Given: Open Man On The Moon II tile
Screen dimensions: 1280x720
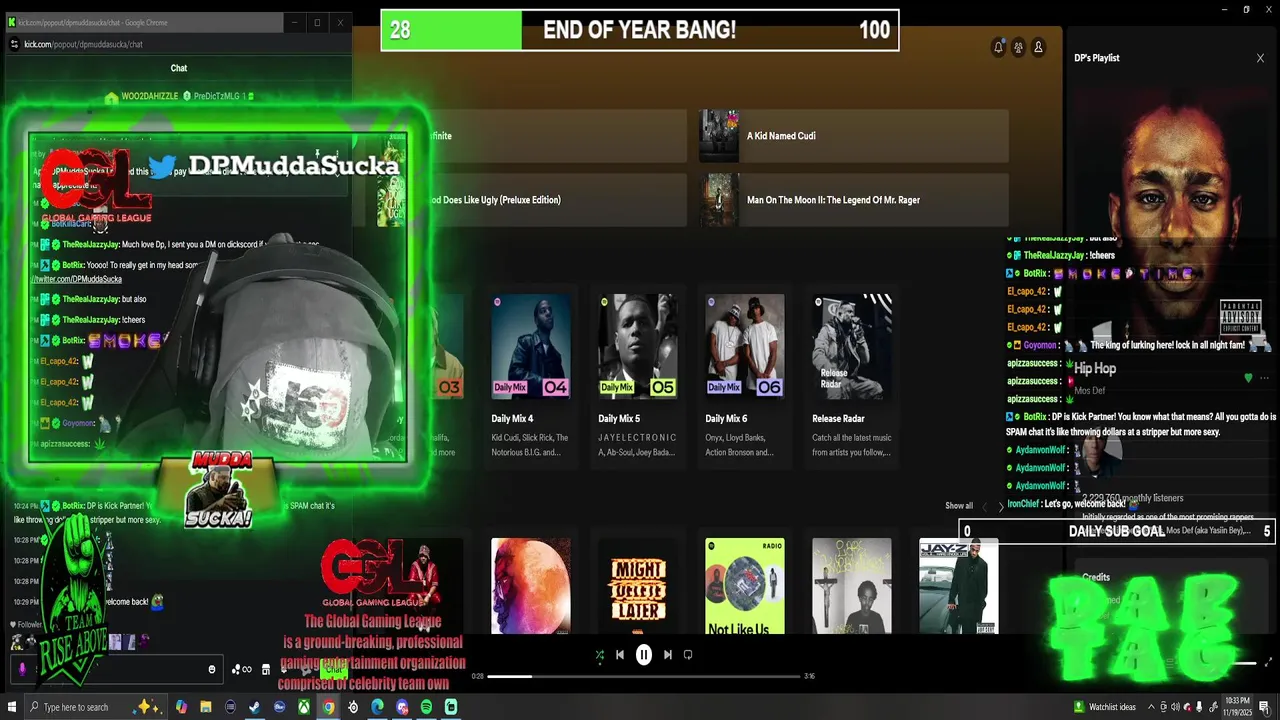Looking at the screenshot, I should 853,200.
